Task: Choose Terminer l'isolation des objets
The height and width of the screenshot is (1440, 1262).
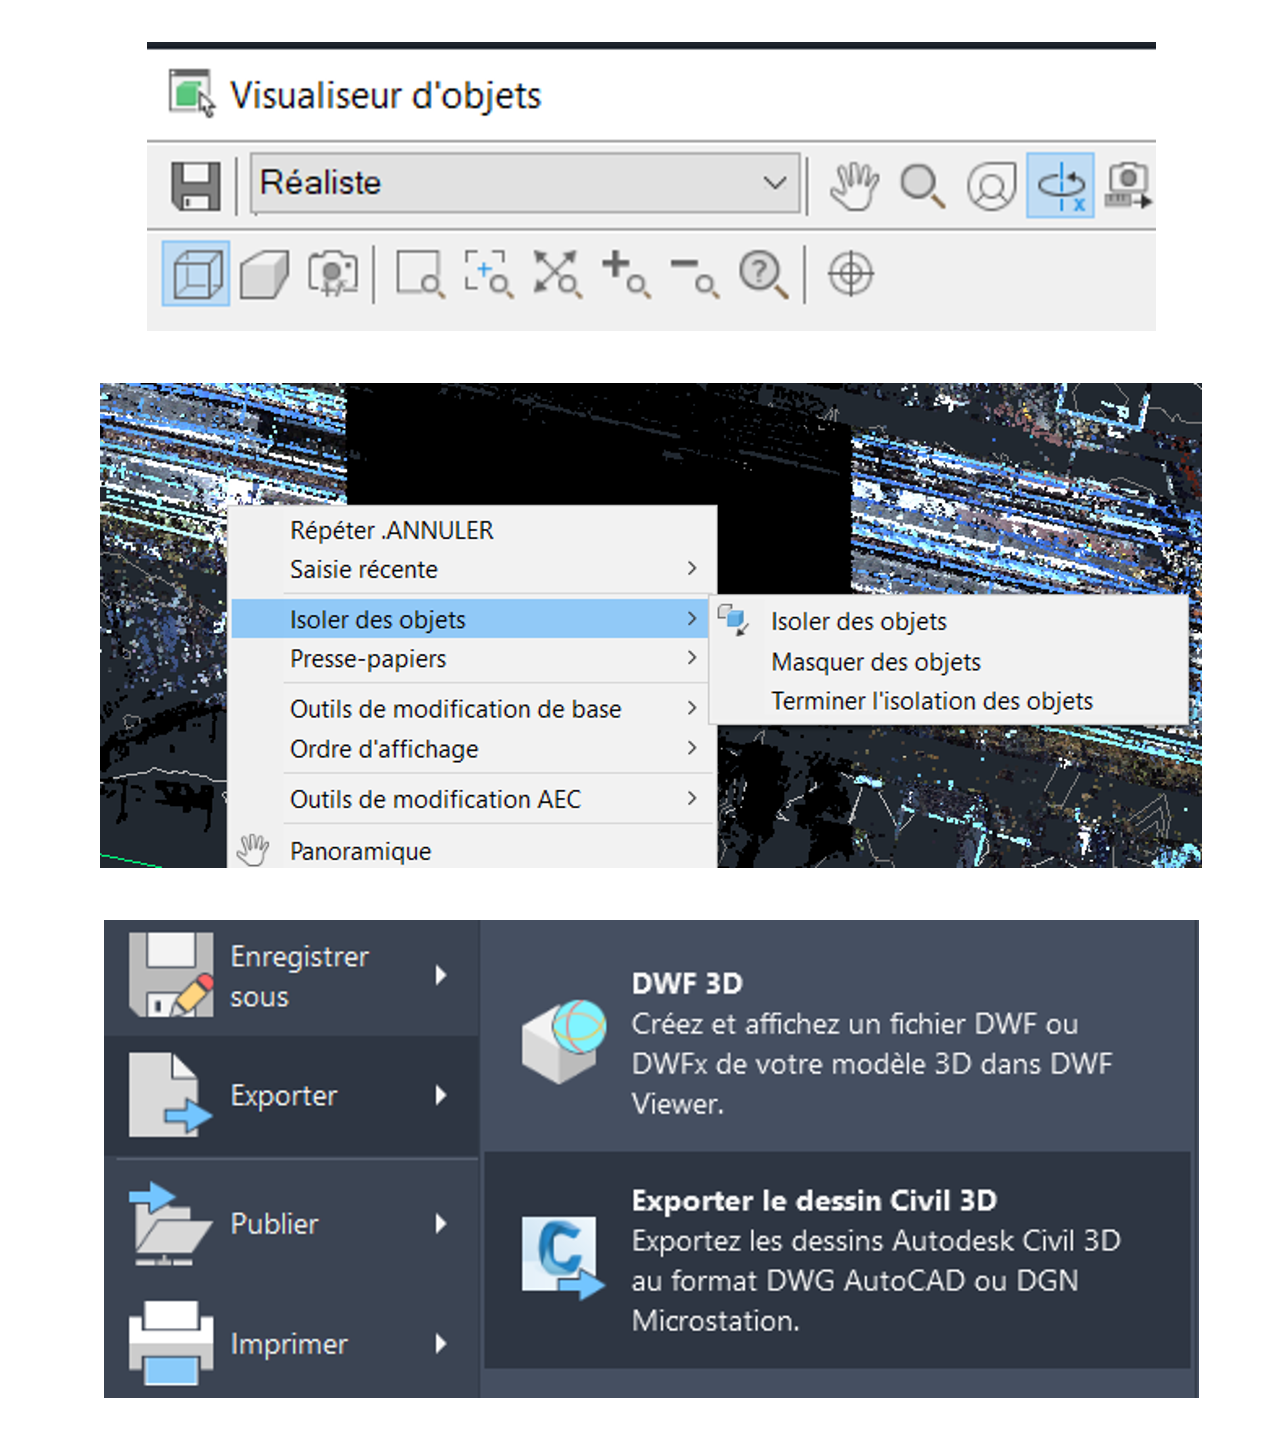Action: (950, 701)
